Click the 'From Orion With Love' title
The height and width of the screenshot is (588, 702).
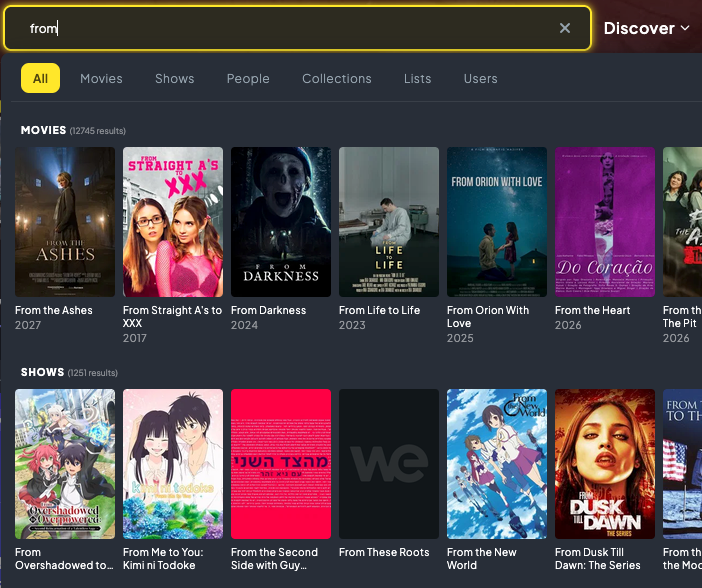(x=488, y=317)
